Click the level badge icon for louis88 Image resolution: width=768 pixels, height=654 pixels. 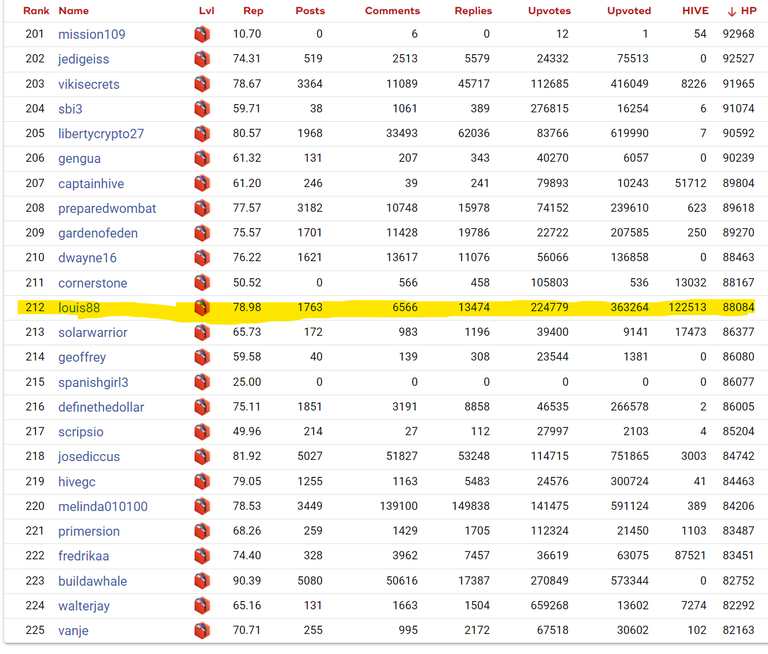202,308
